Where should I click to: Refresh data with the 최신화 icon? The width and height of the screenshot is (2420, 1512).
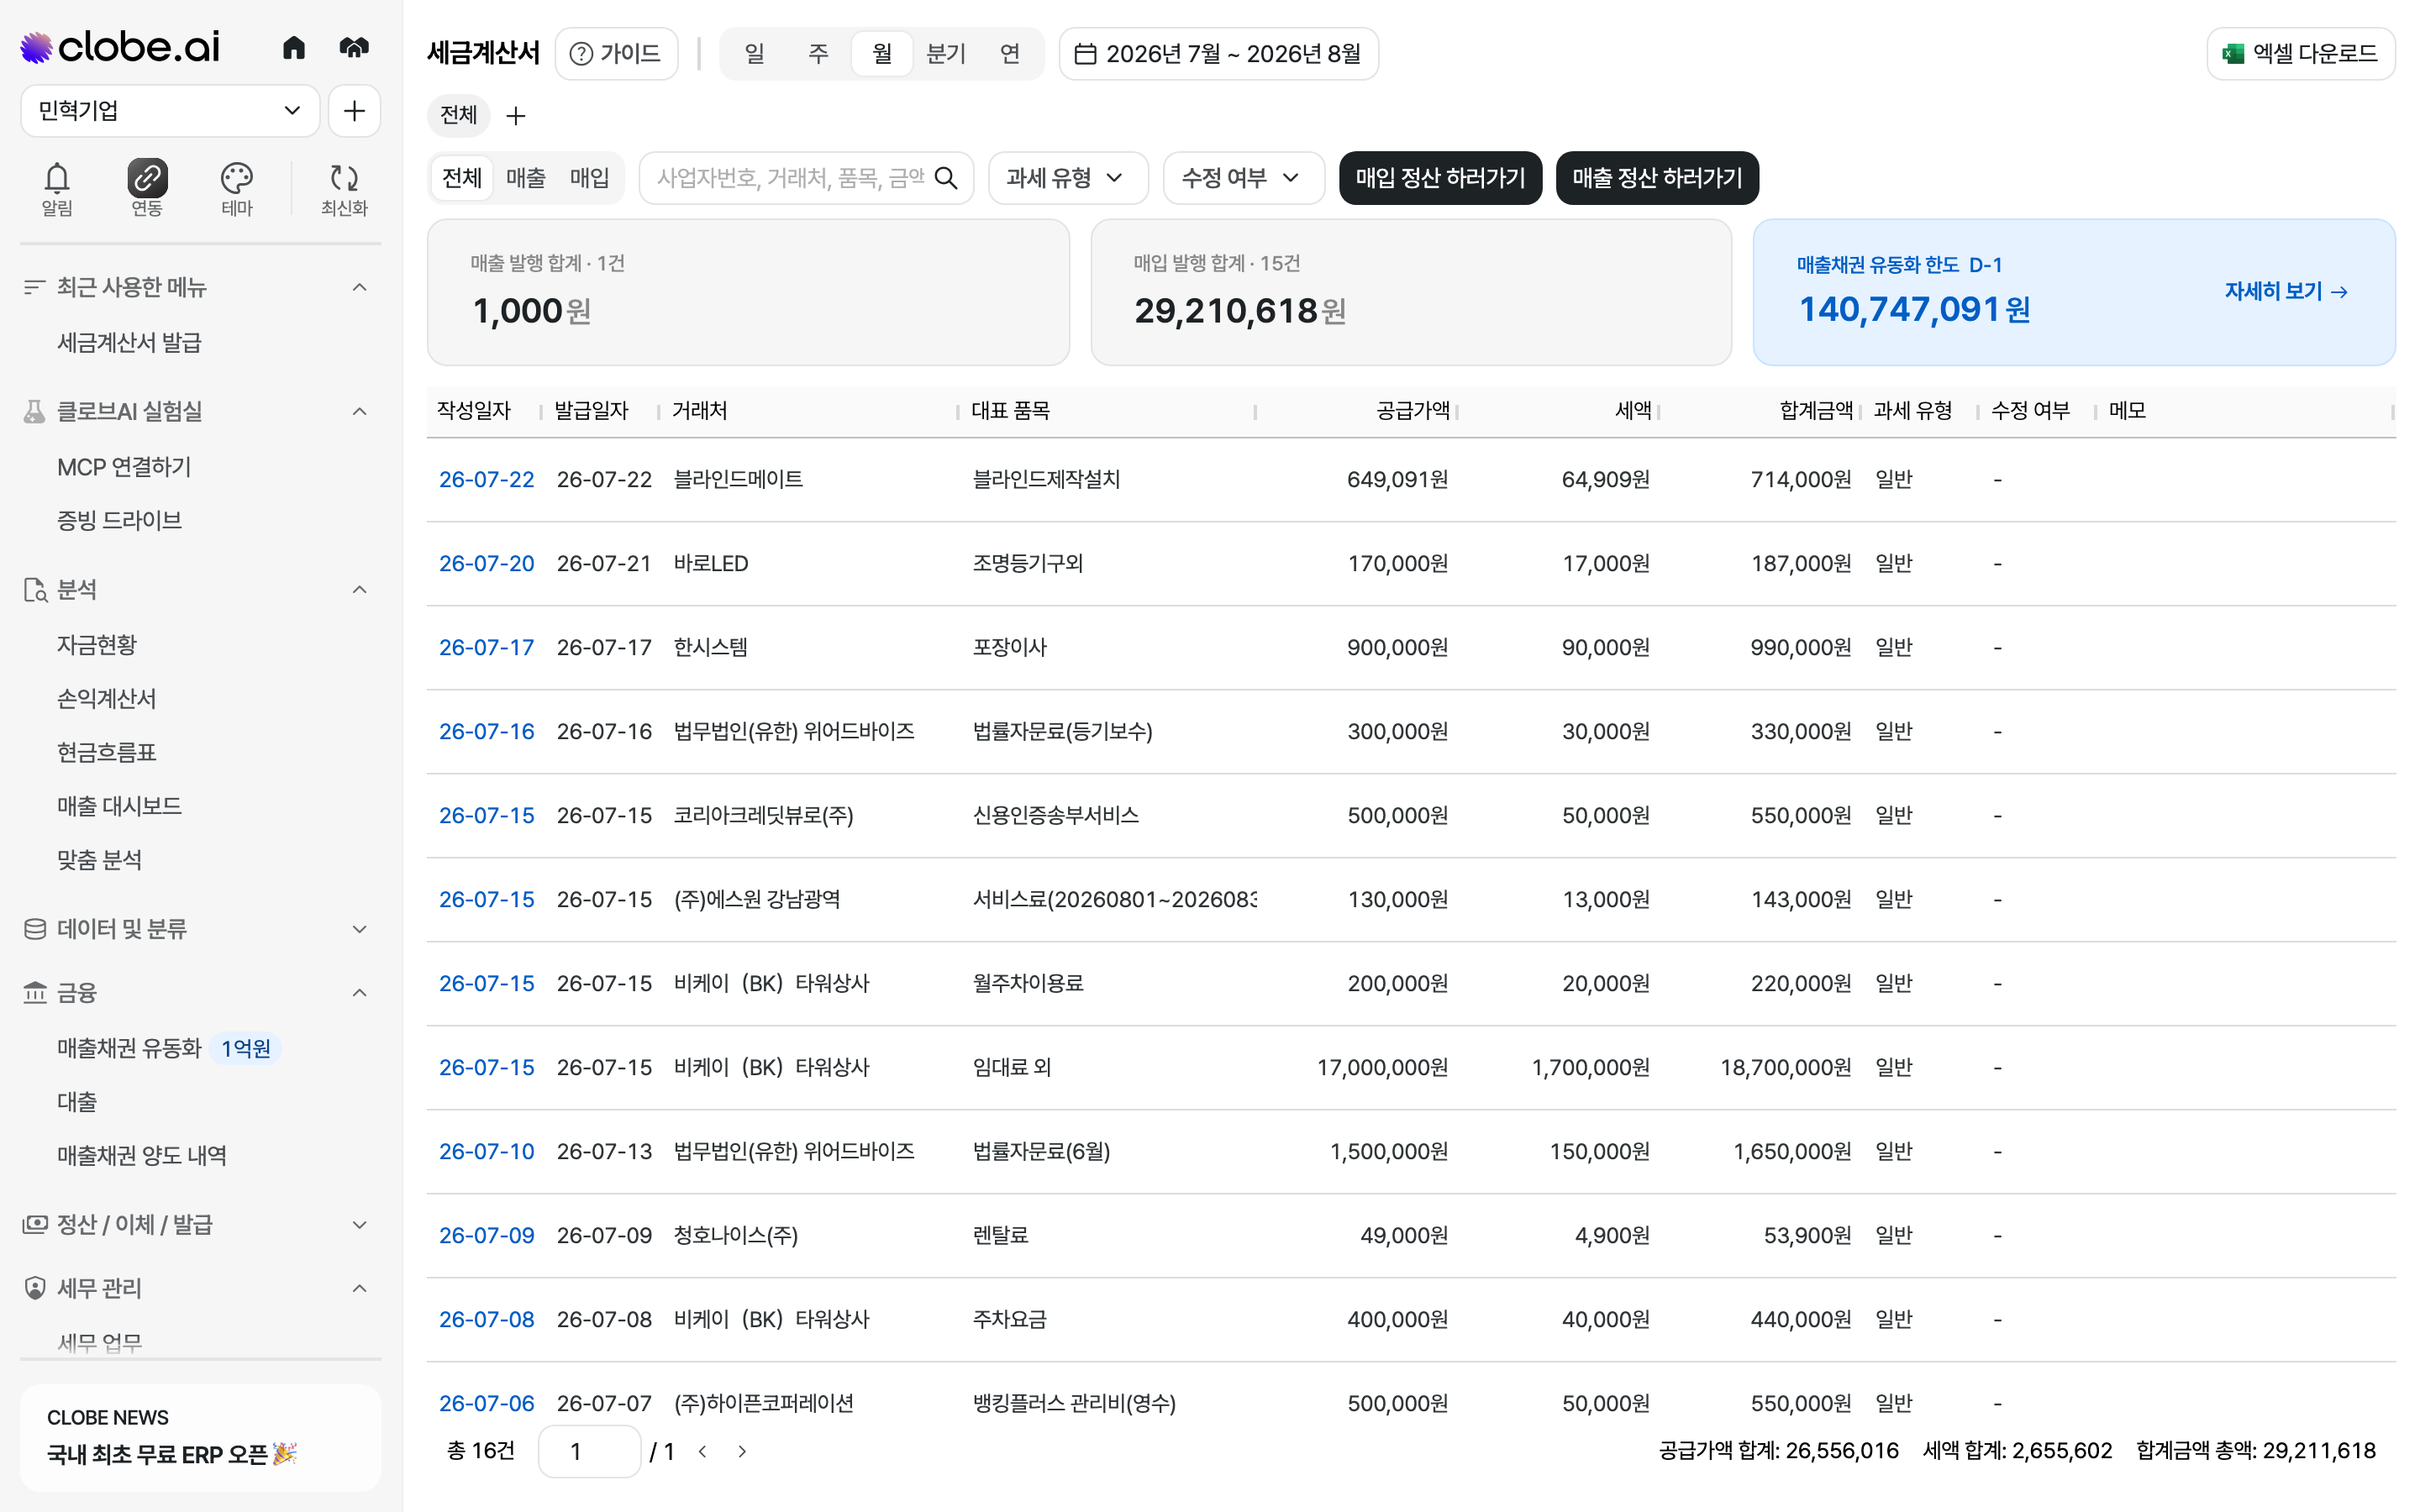coord(344,188)
